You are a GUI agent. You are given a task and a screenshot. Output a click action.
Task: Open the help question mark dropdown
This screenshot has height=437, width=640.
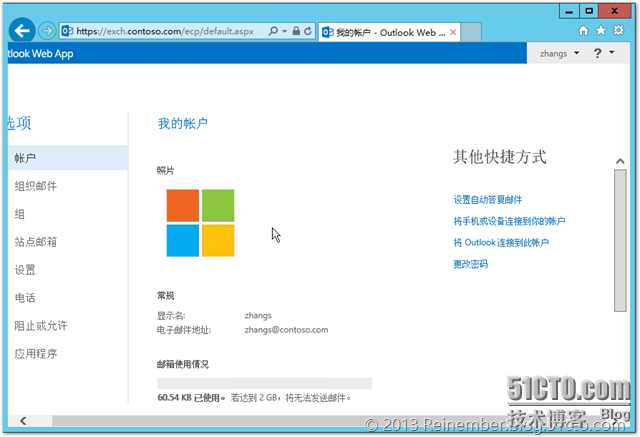(602, 53)
